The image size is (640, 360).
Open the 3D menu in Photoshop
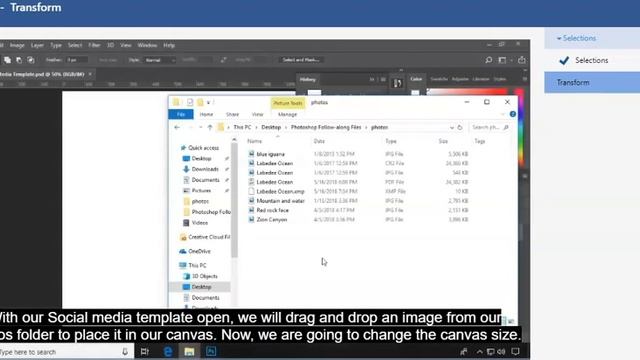tap(111, 45)
